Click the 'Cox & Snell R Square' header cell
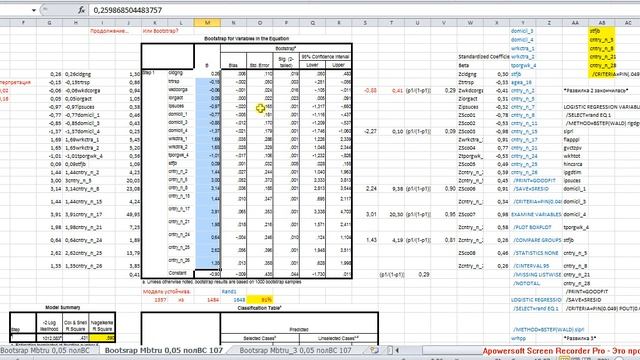Viewport: 640px width, 360px height. (x=76, y=325)
